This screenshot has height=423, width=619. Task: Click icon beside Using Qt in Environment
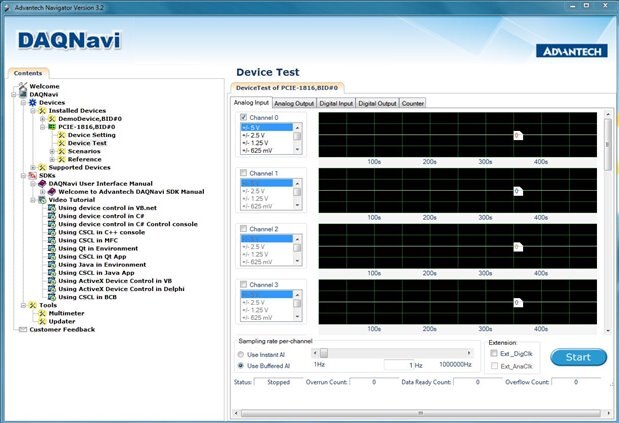pos(52,249)
